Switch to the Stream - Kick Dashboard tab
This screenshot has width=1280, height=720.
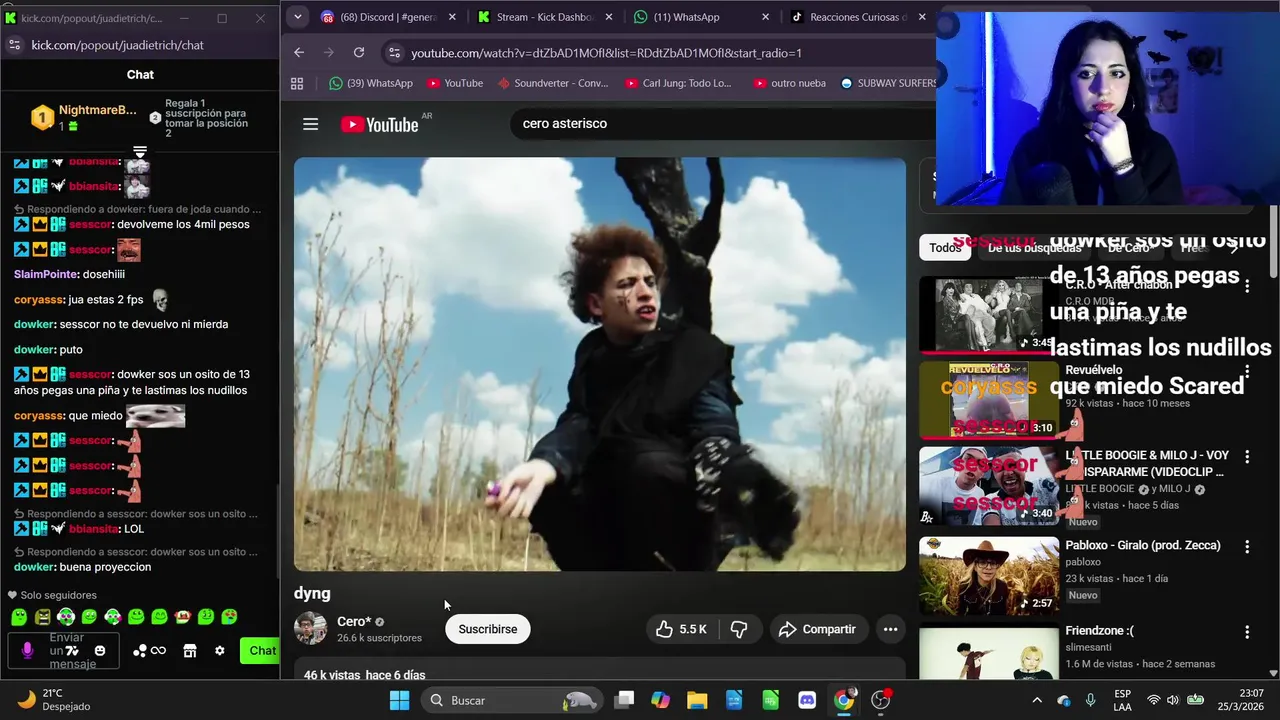[x=545, y=17]
